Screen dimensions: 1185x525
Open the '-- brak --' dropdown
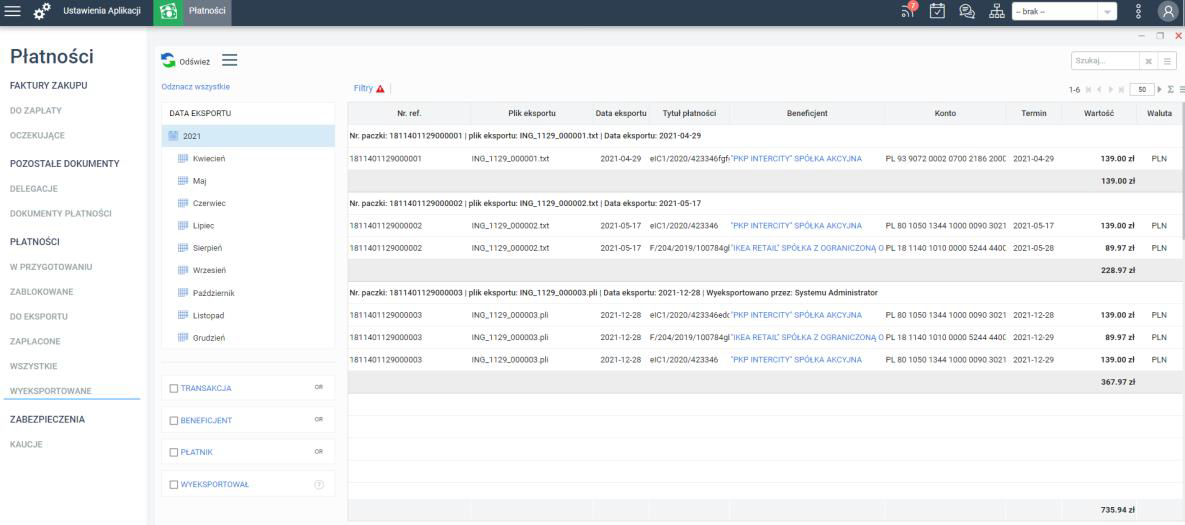pyautogui.click(x=1064, y=11)
